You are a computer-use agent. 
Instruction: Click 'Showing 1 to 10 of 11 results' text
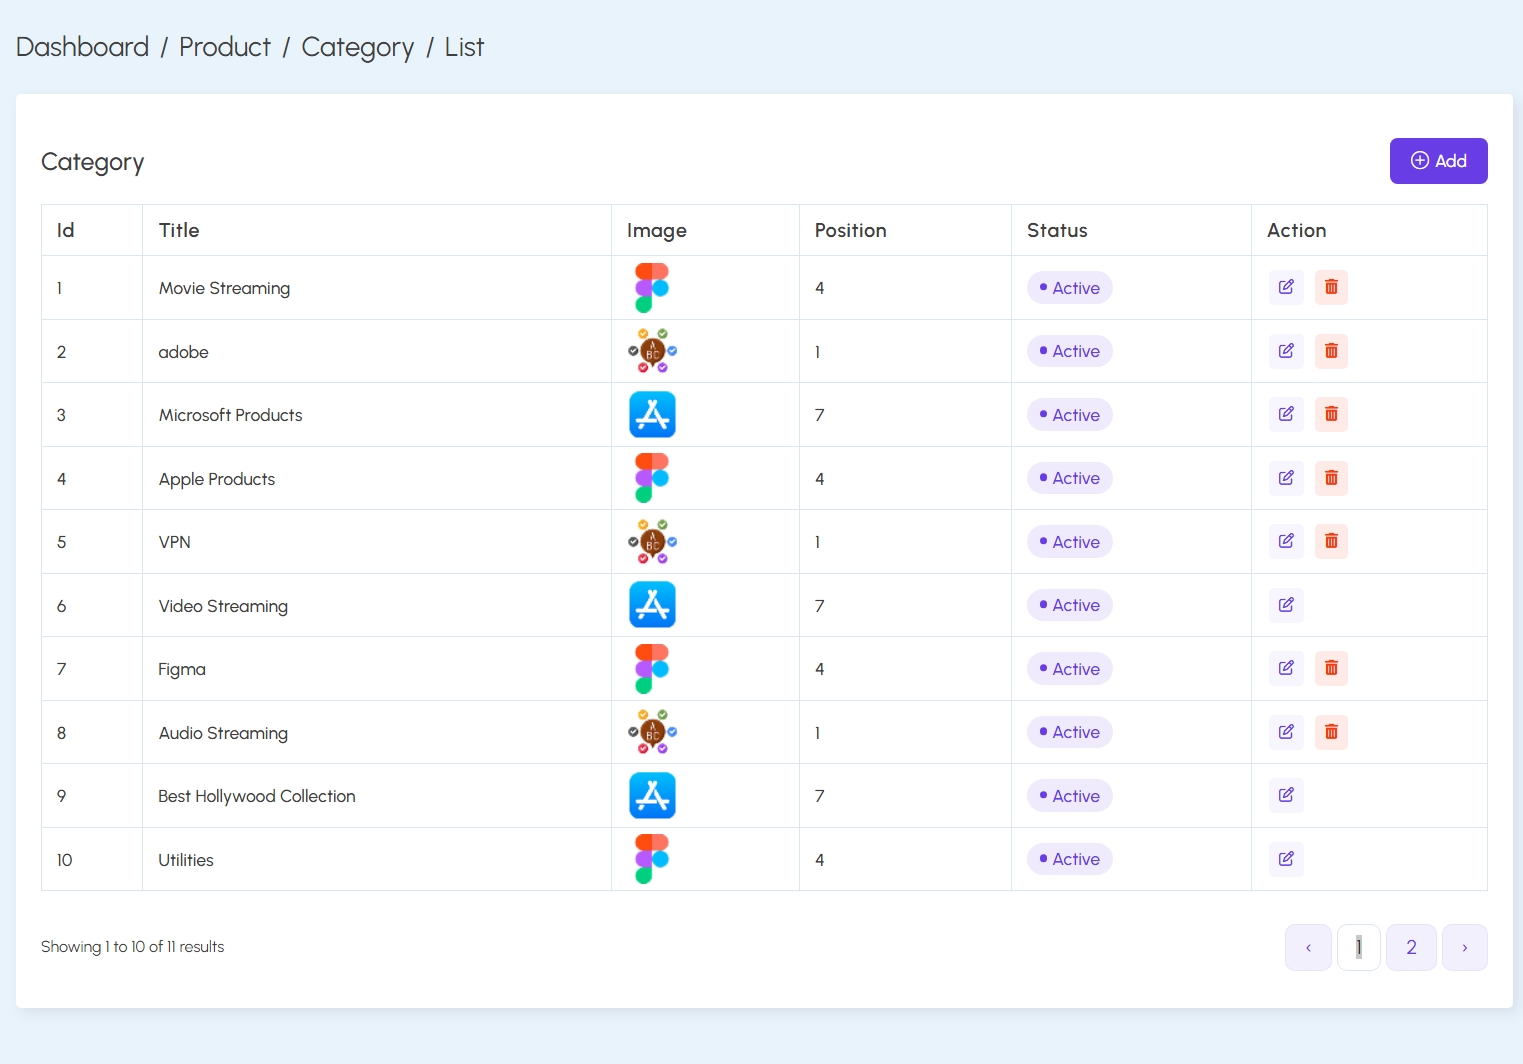[x=132, y=947]
